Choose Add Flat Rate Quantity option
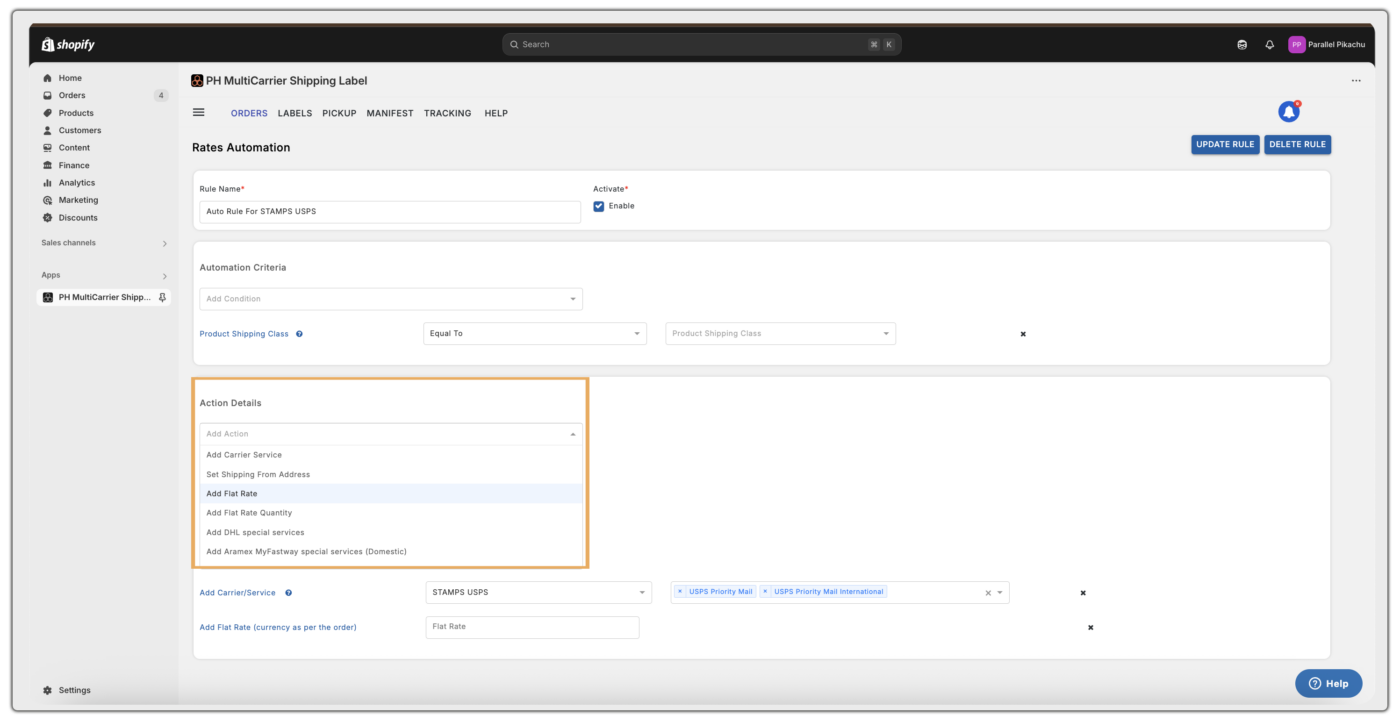 (x=391, y=513)
